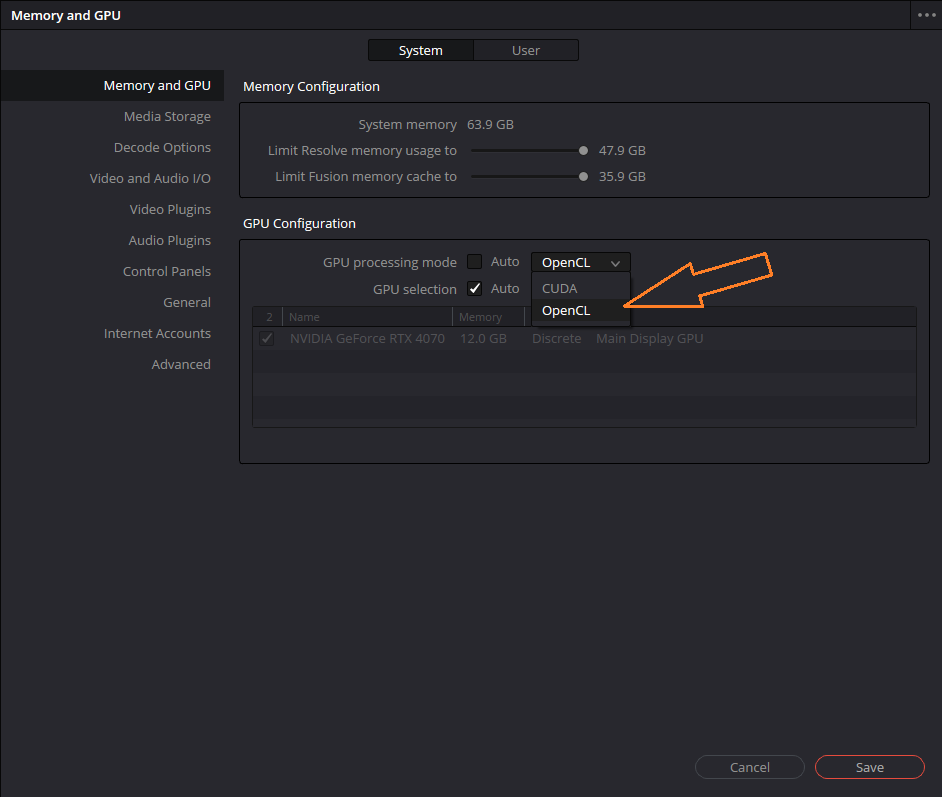Open Audio Plugins settings
This screenshot has height=797, width=942.
(169, 240)
